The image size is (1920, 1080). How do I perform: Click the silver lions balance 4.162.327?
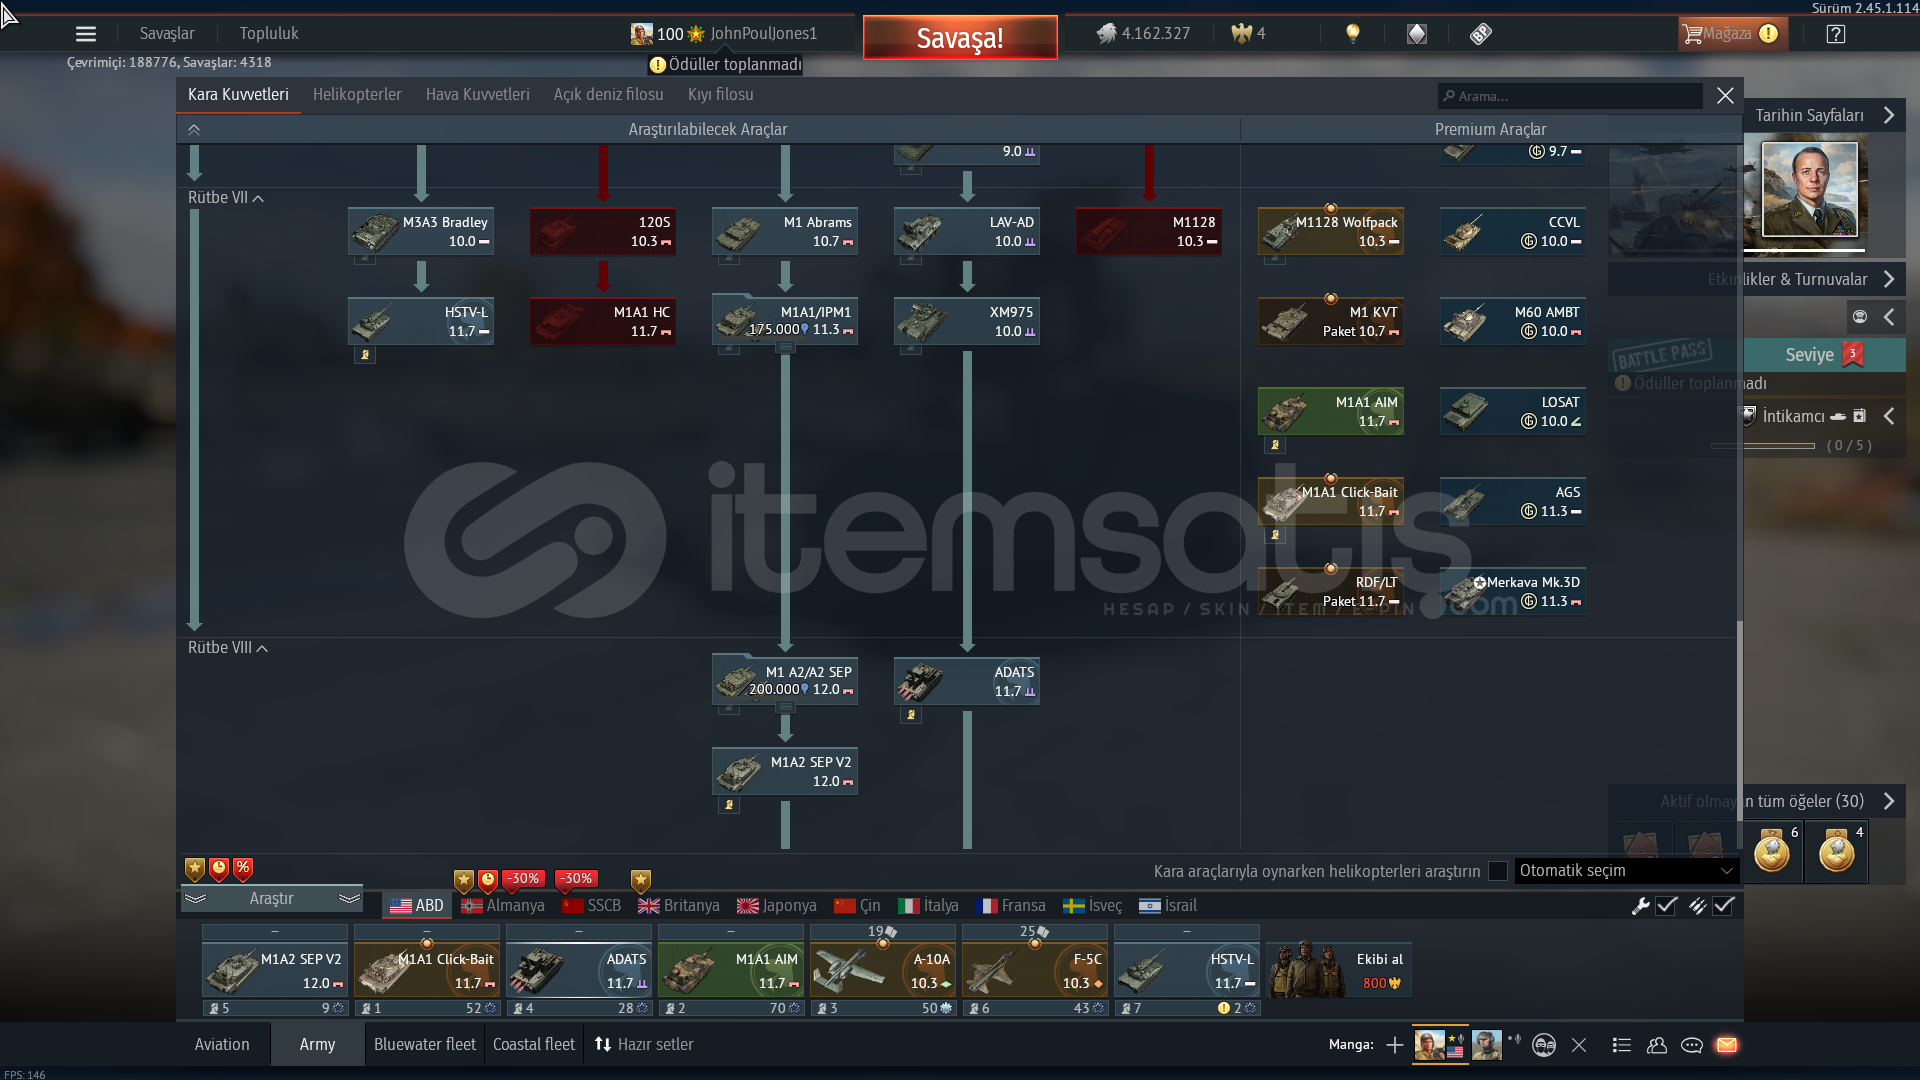(1144, 34)
